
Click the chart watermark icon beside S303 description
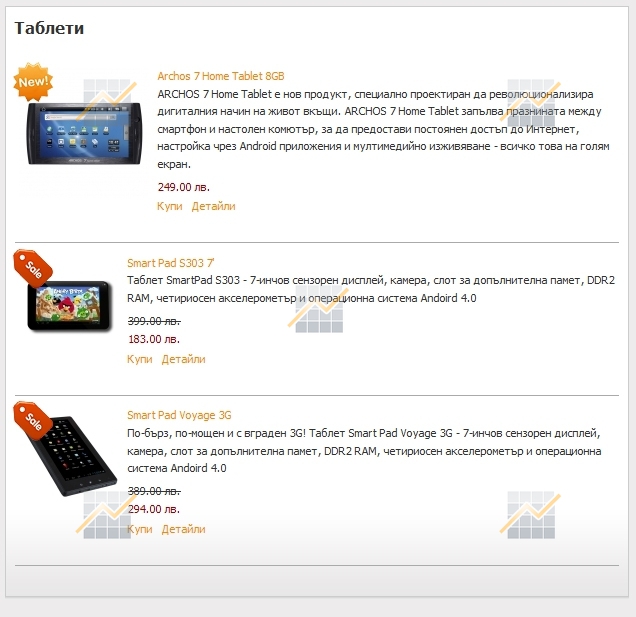coord(319,309)
